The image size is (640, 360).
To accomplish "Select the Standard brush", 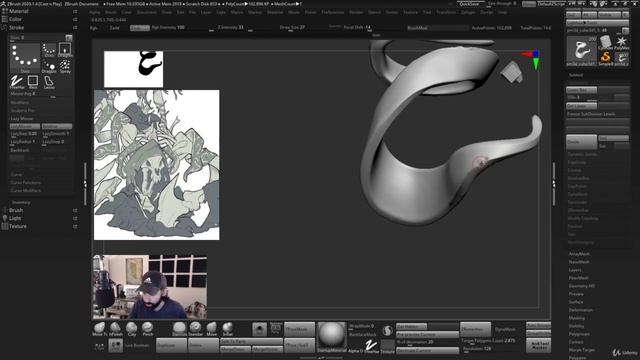I will click(x=196, y=329).
